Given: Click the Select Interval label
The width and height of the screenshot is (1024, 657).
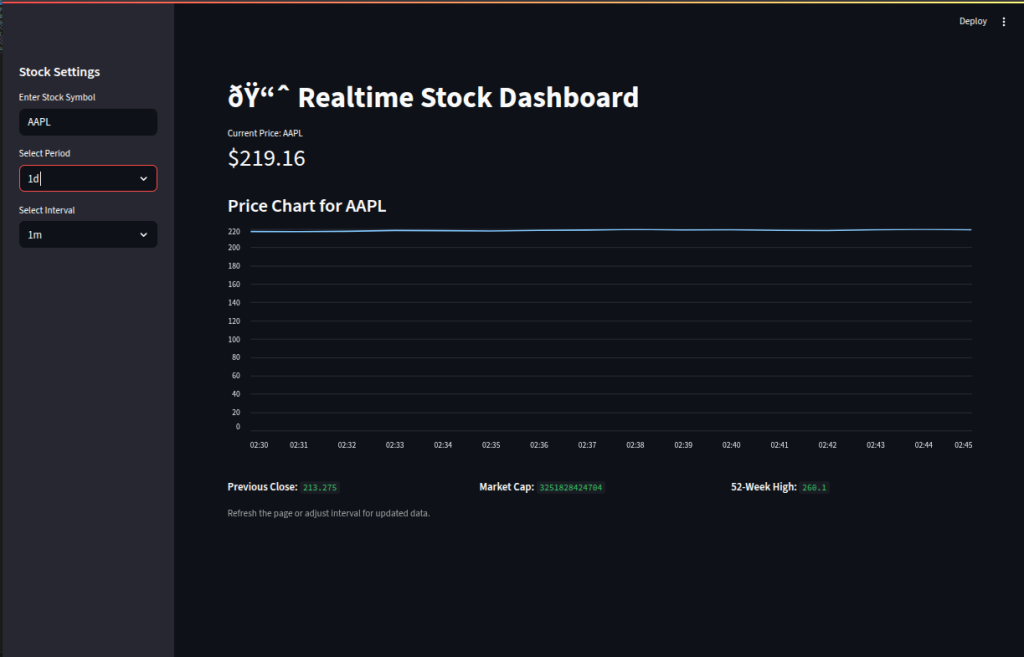Looking at the screenshot, I should (x=47, y=210).
